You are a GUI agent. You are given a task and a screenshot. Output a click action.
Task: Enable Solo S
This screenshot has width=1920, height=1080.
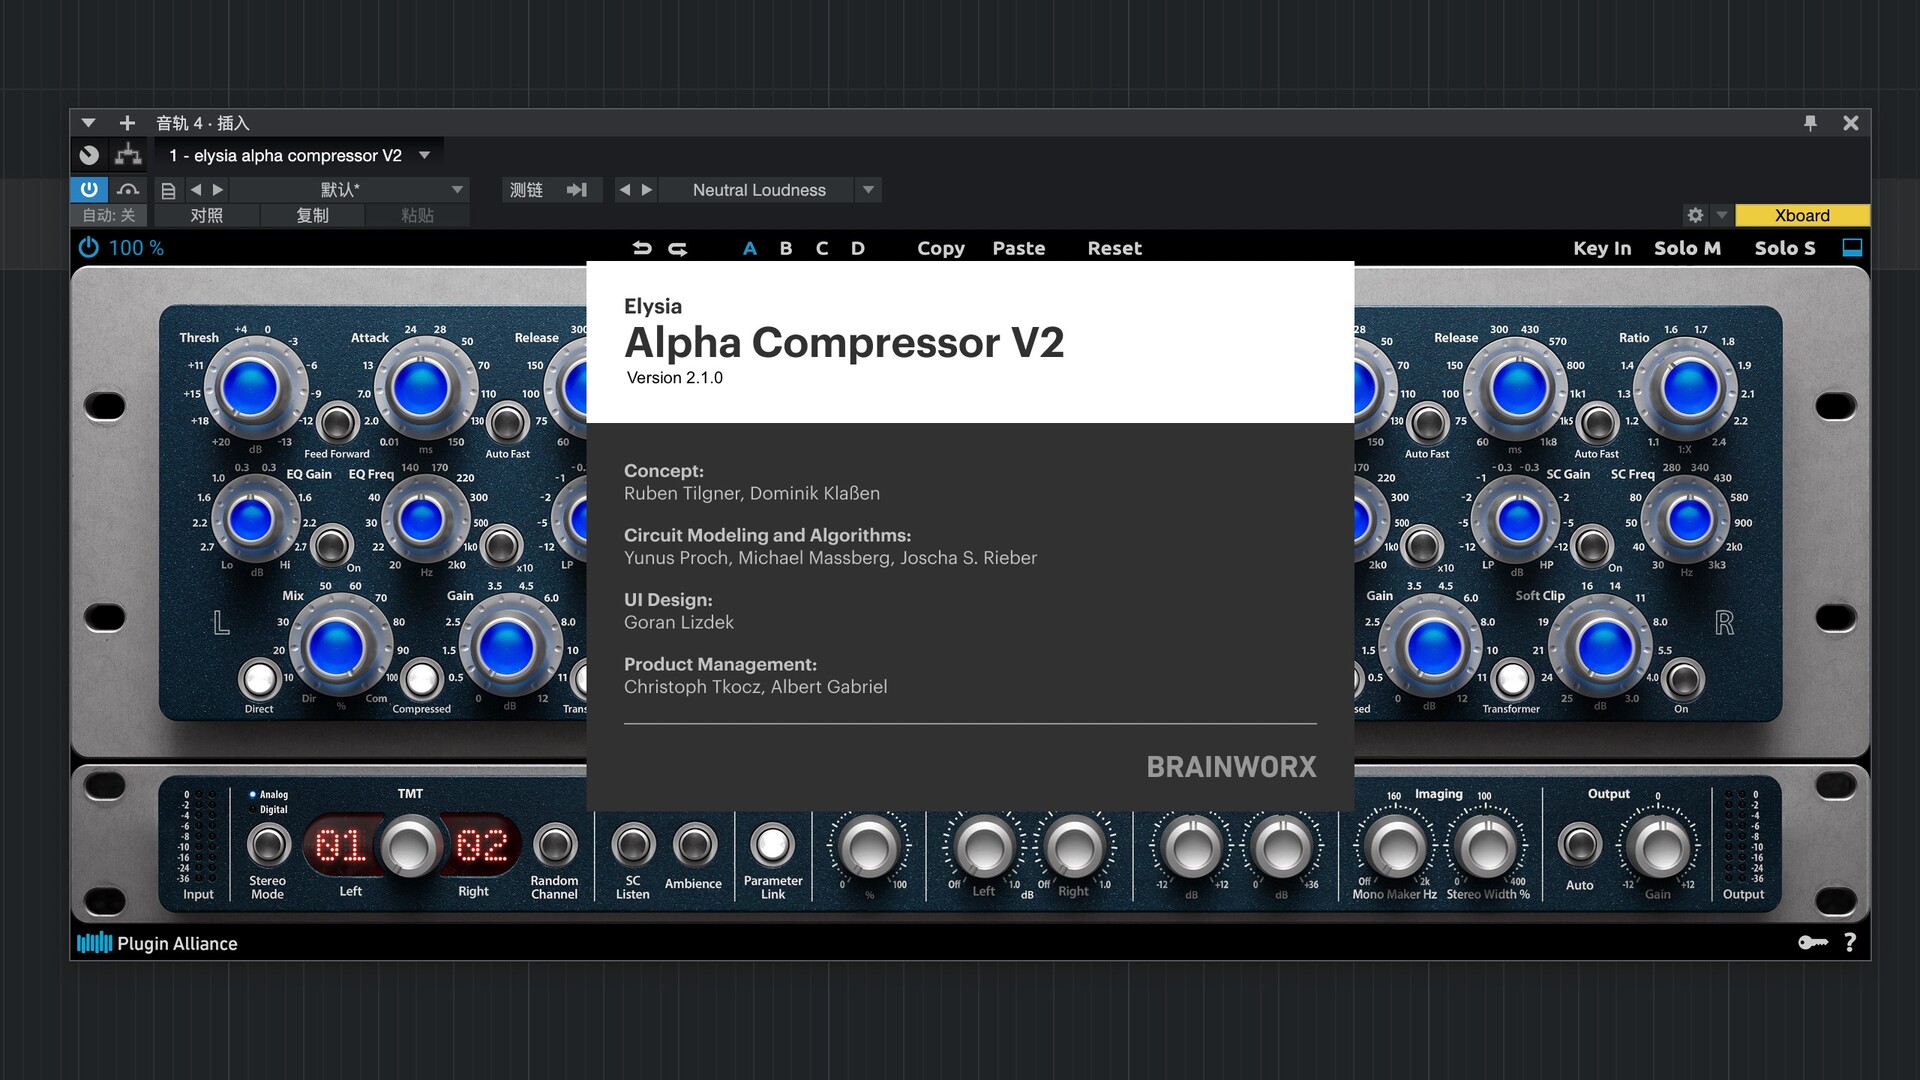point(1785,248)
